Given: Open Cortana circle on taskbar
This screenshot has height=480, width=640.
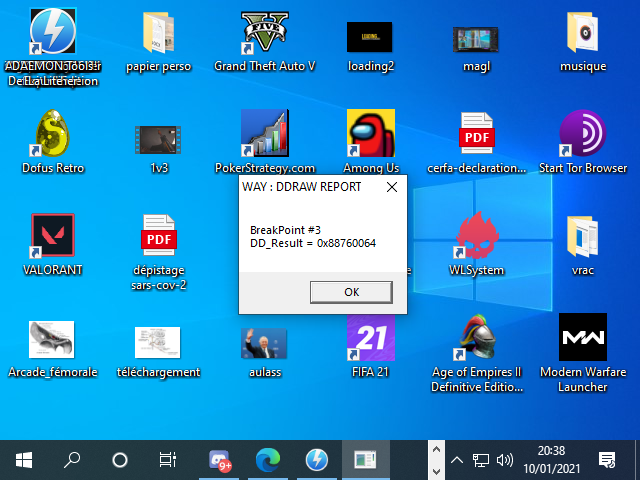Looking at the screenshot, I should [120, 460].
